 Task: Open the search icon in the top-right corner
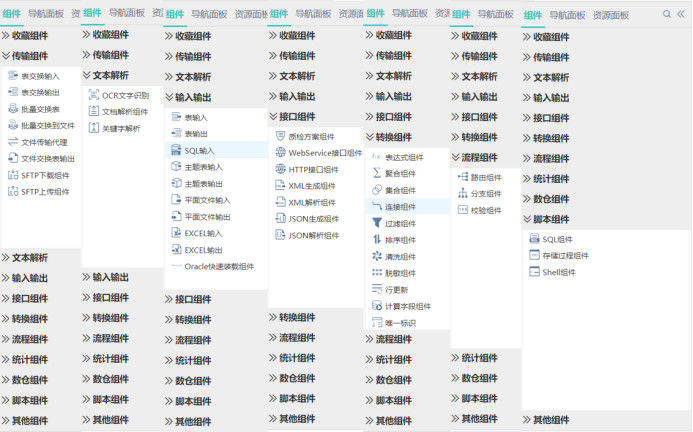pyautogui.click(x=666, y=14)
